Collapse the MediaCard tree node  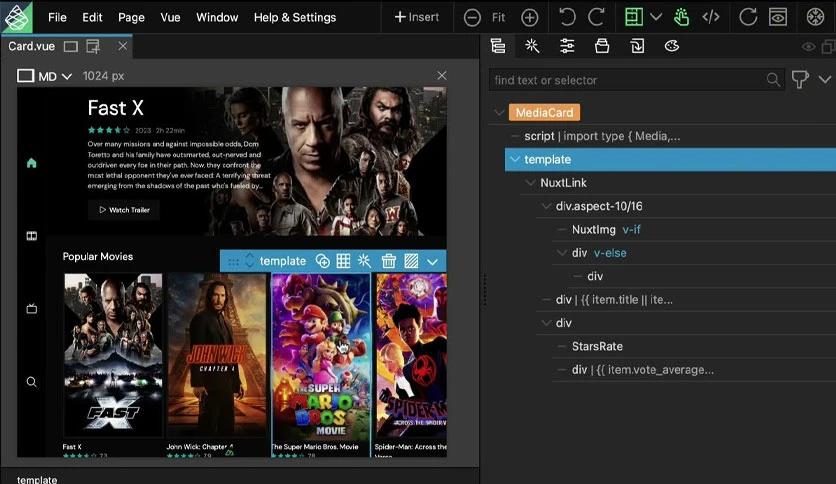pos(499,112)
